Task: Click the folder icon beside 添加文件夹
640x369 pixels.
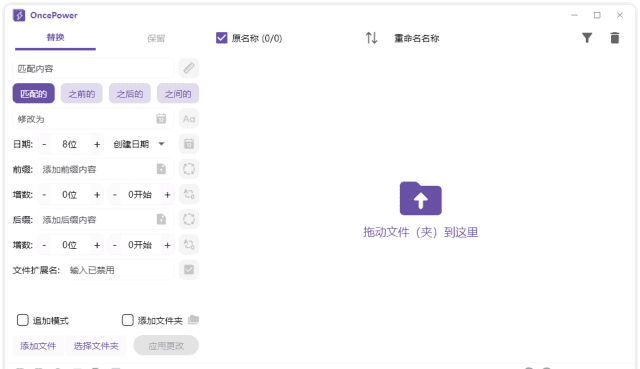Action: [x=193, y=320]
